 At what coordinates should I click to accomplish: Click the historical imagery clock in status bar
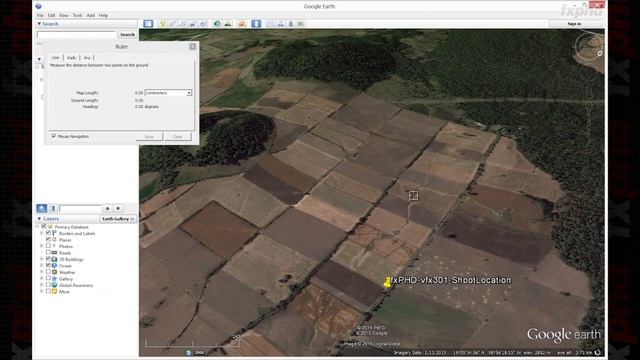coord(189,352)
